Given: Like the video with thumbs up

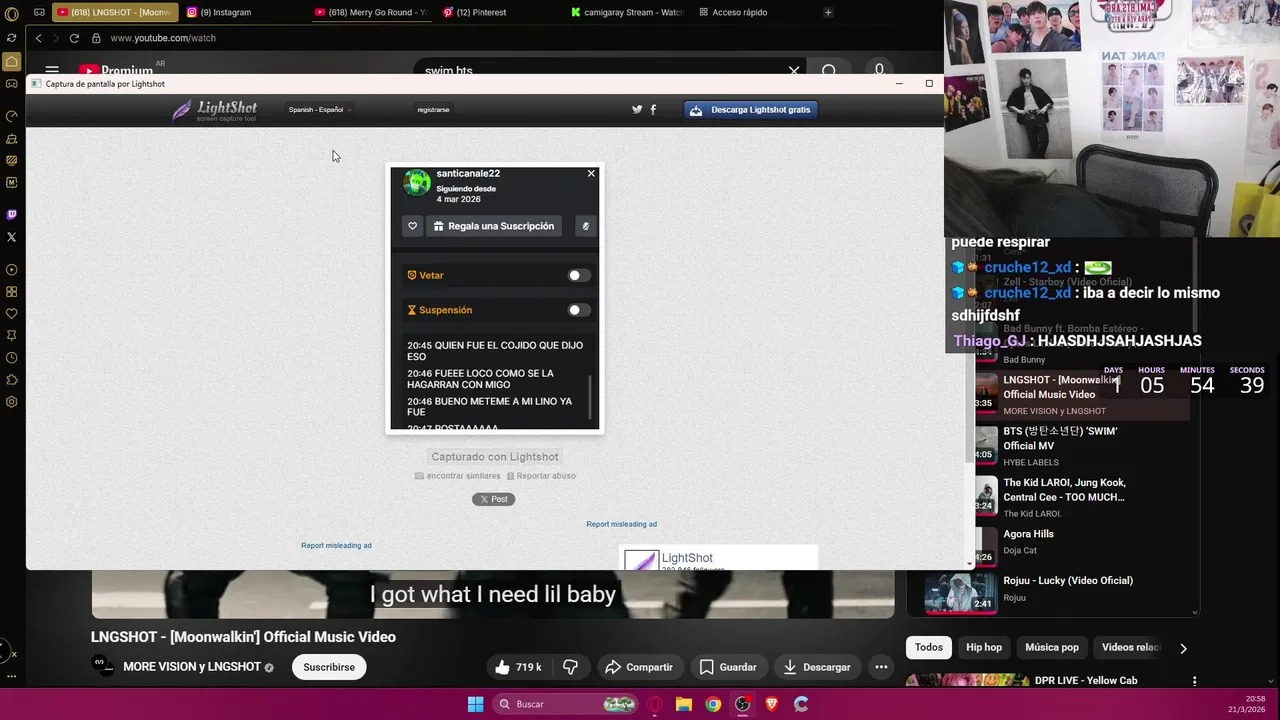Looking at the screenshot, I should tap(519, 667).
